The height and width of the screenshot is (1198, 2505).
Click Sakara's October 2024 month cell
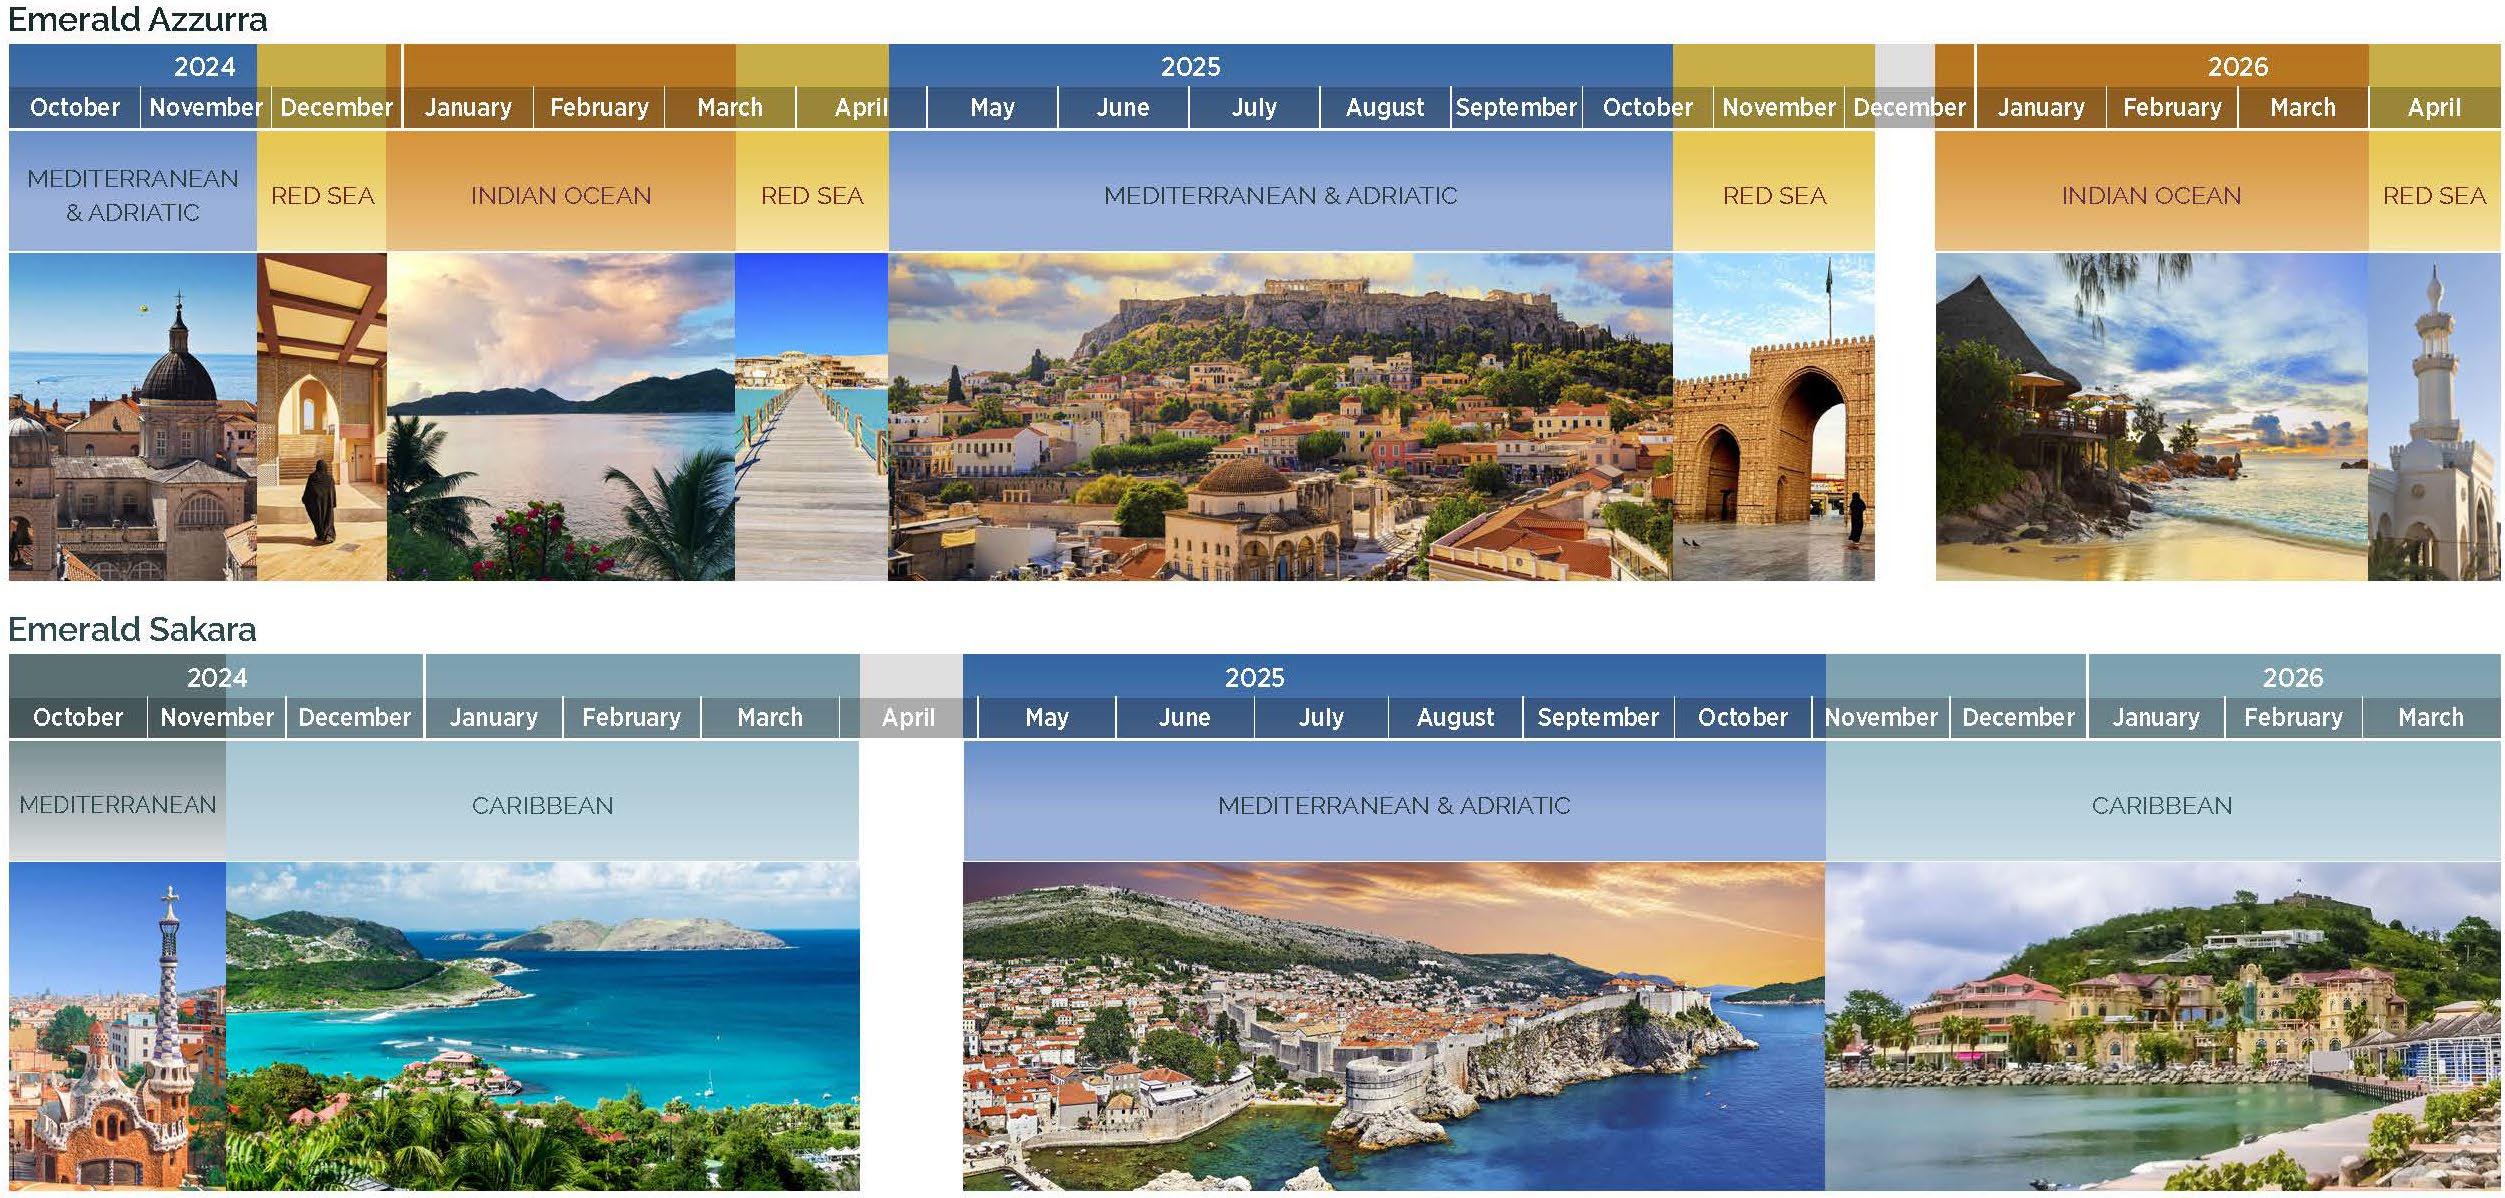click(x=78, y=717)
